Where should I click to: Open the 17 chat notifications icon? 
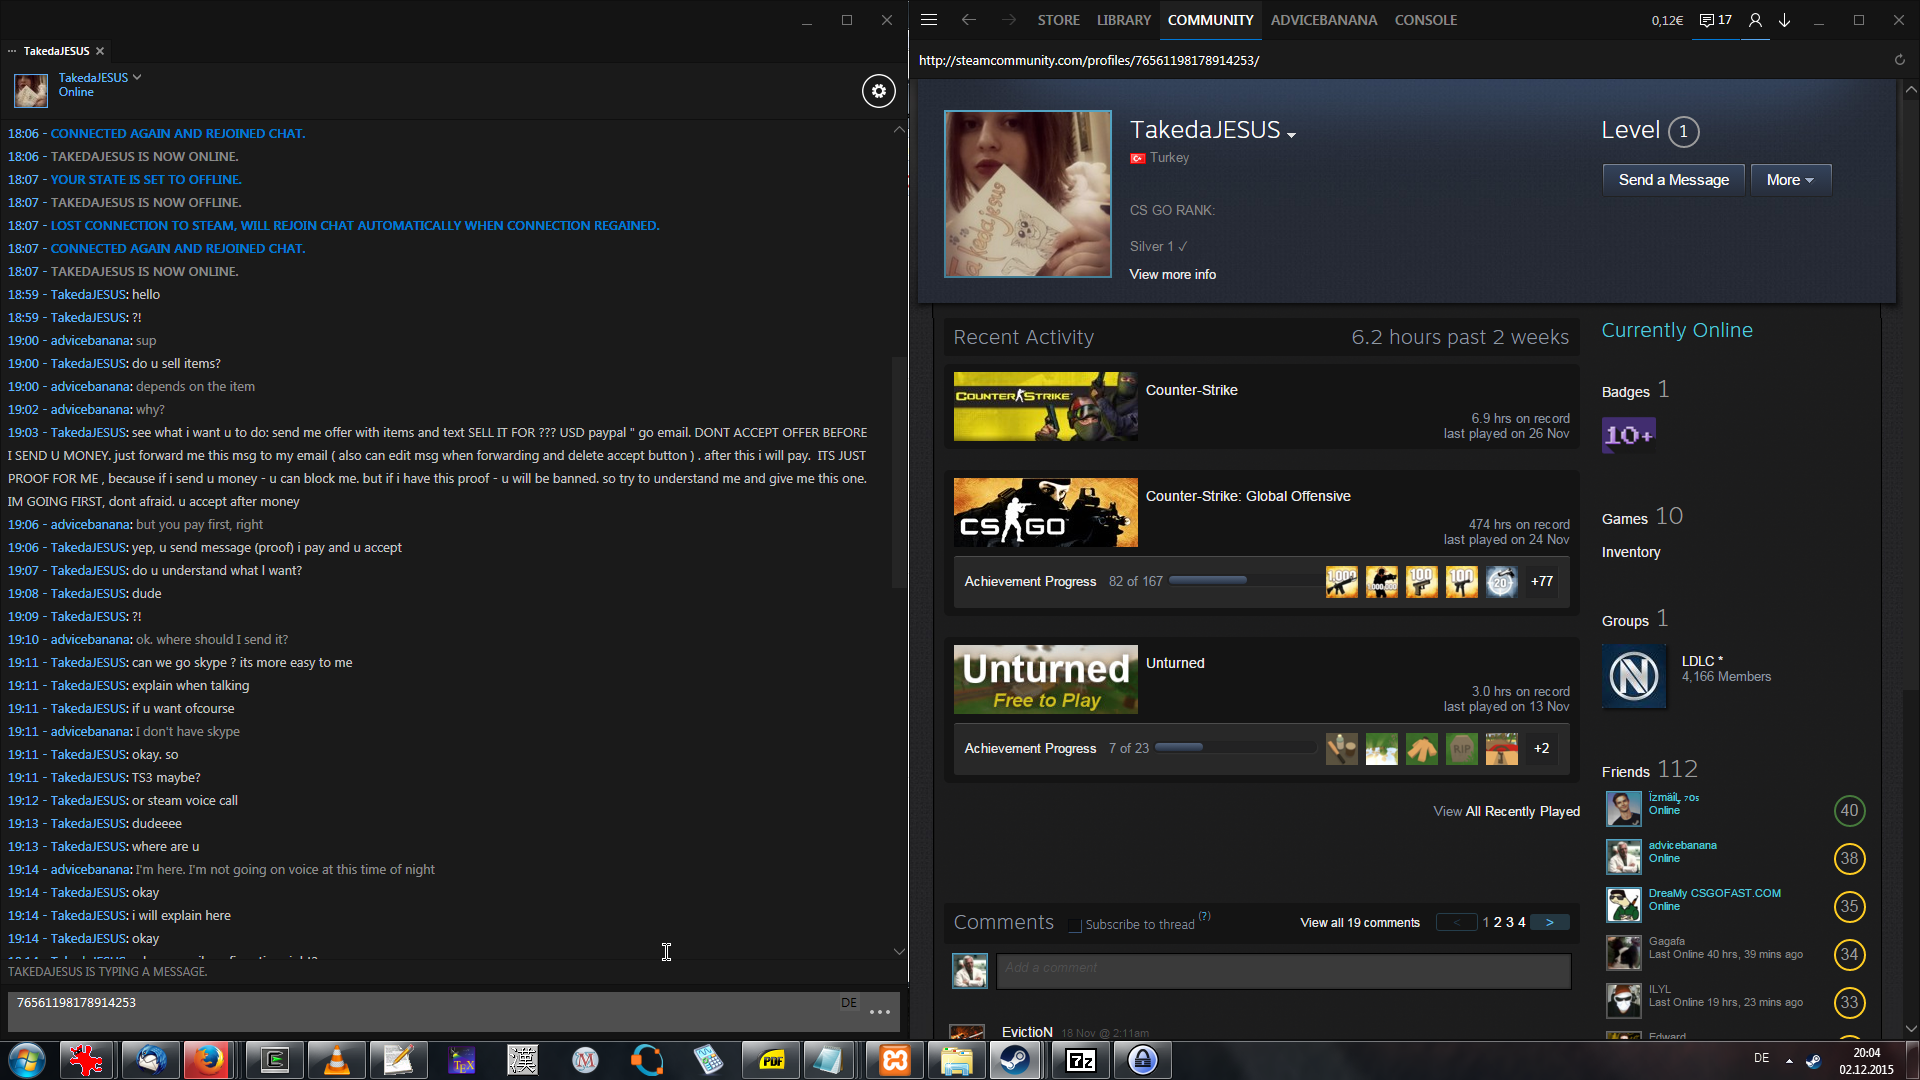coord(1715,20)
